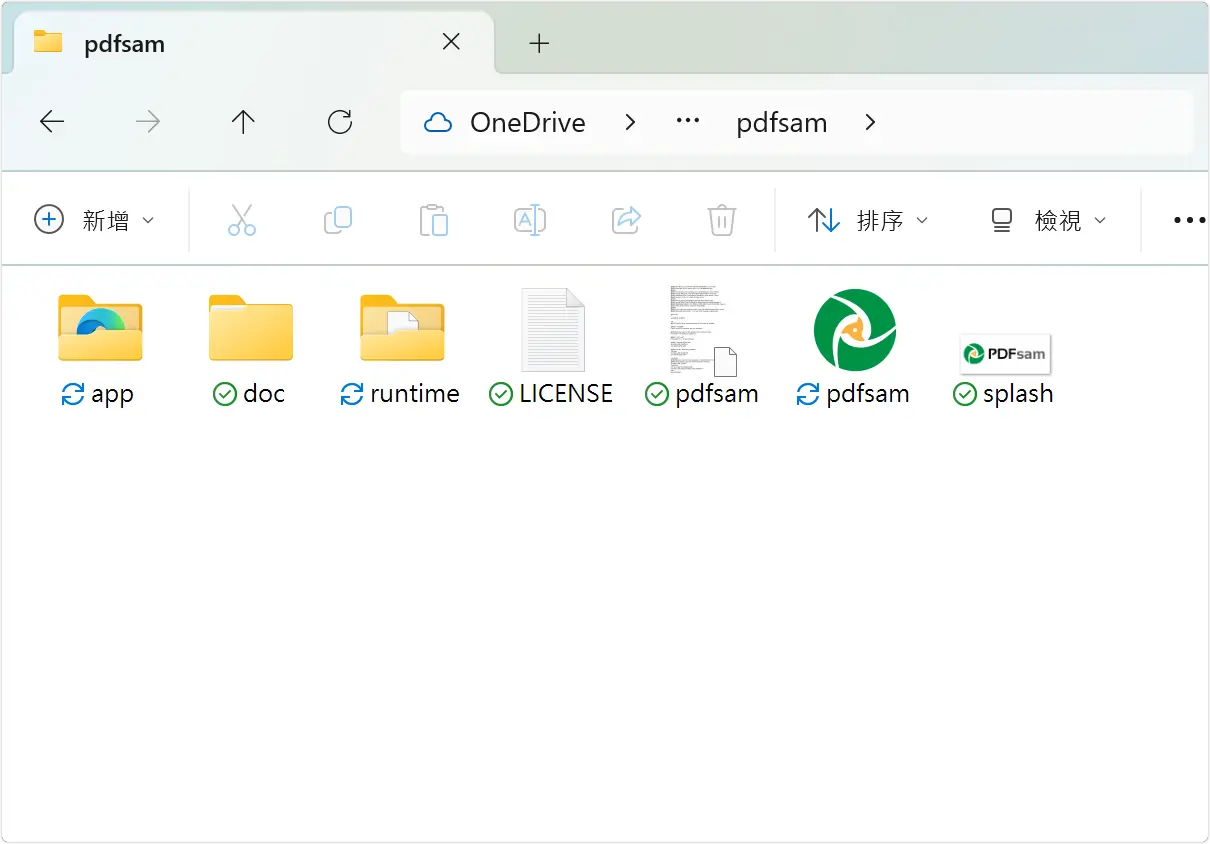Paste using the clipboard icon
Screen dimensions: 1210x844
pos(434,220)
